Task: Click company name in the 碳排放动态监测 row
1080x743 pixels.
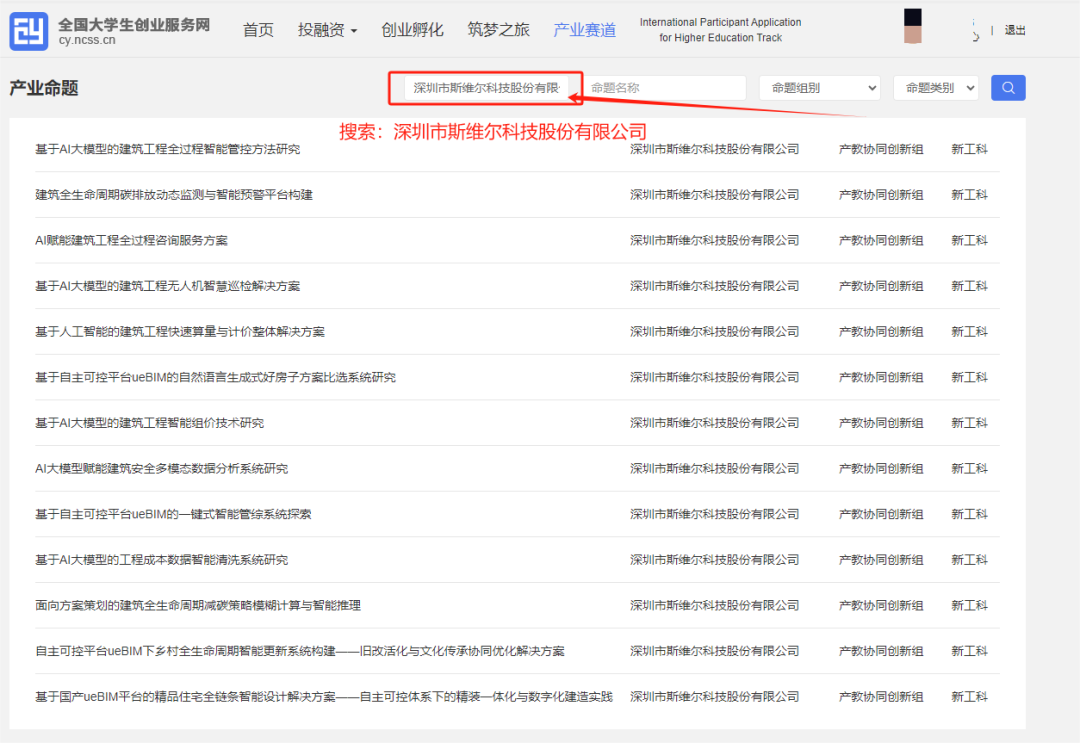Action: [x=714, y=194]
